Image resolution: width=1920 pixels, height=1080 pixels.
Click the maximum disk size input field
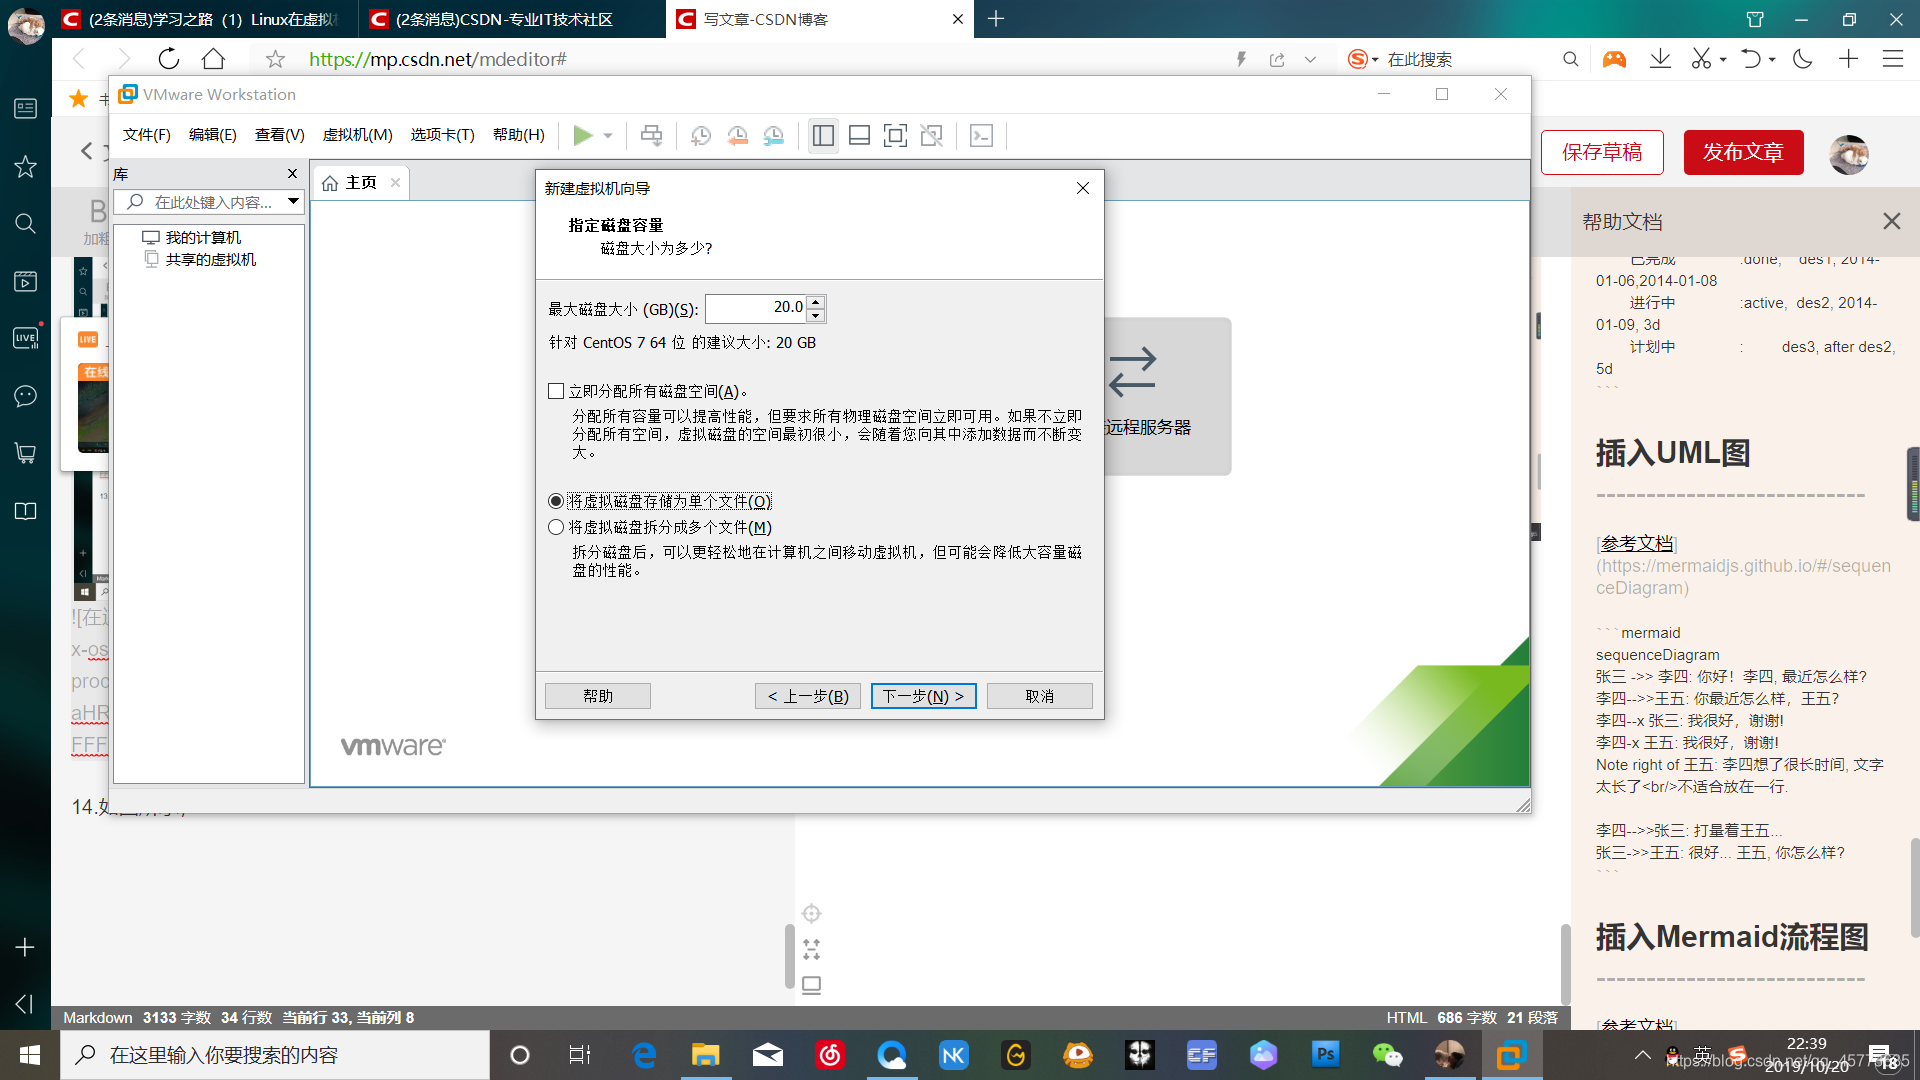tap(756, 308)
